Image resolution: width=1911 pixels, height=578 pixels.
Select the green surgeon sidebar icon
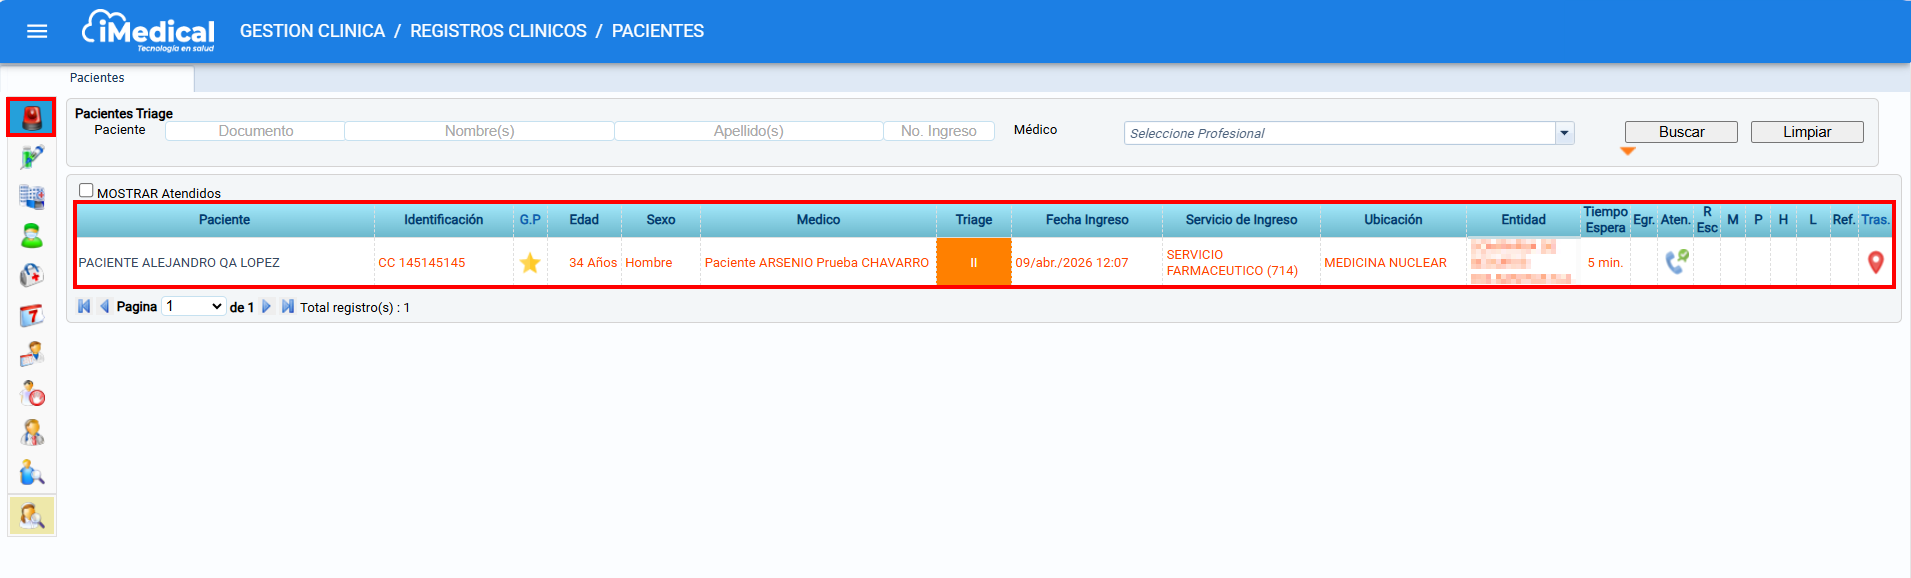tap(32, 236)
